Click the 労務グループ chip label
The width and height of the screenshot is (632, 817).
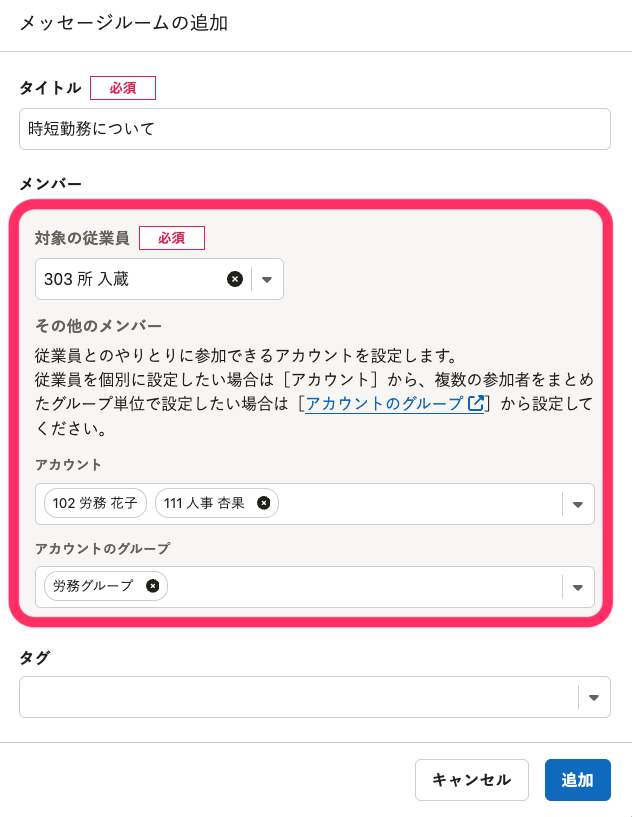point(93,586)
